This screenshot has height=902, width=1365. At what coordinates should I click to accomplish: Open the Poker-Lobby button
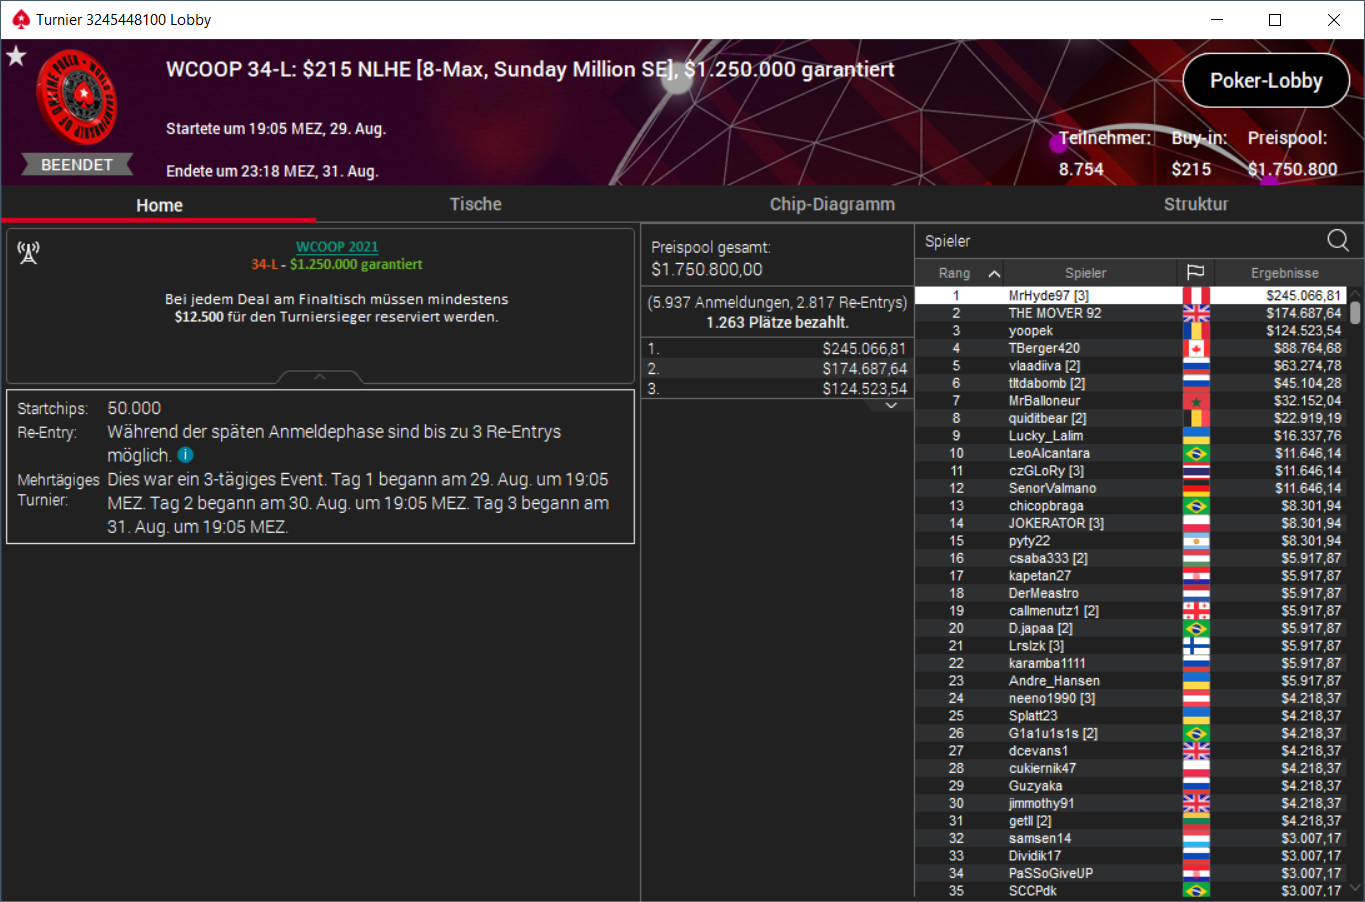(x=1266, y=81)
